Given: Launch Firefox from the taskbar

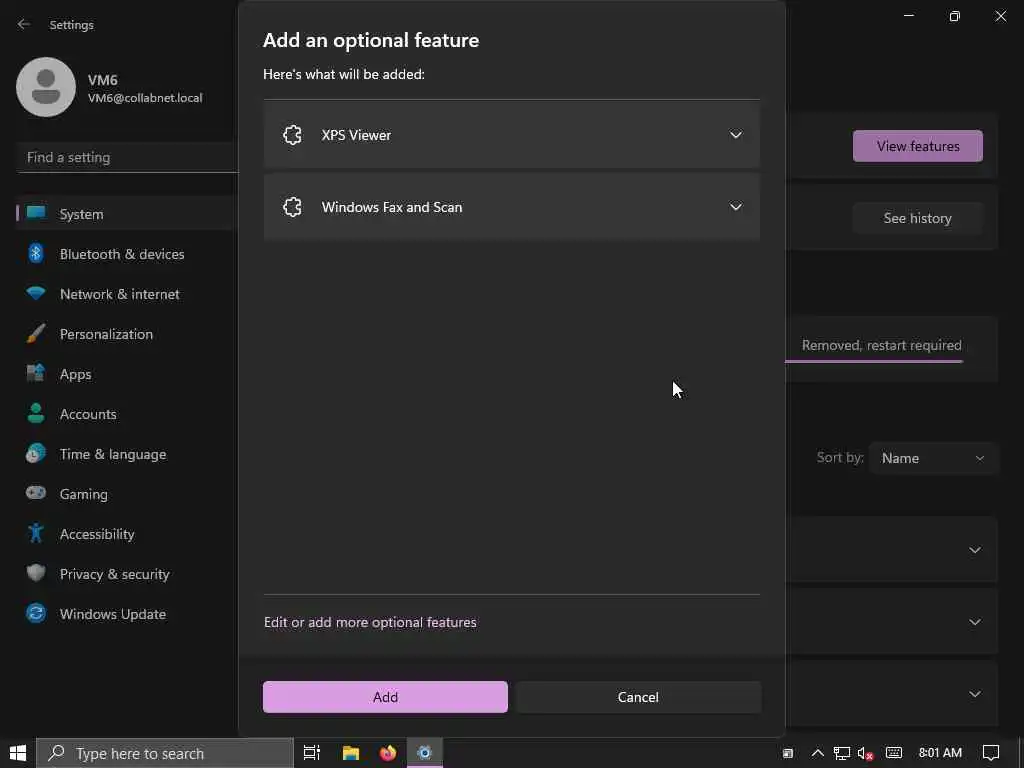Looking at the screenshot, I should pyautogui.click(x=388, y=753).
